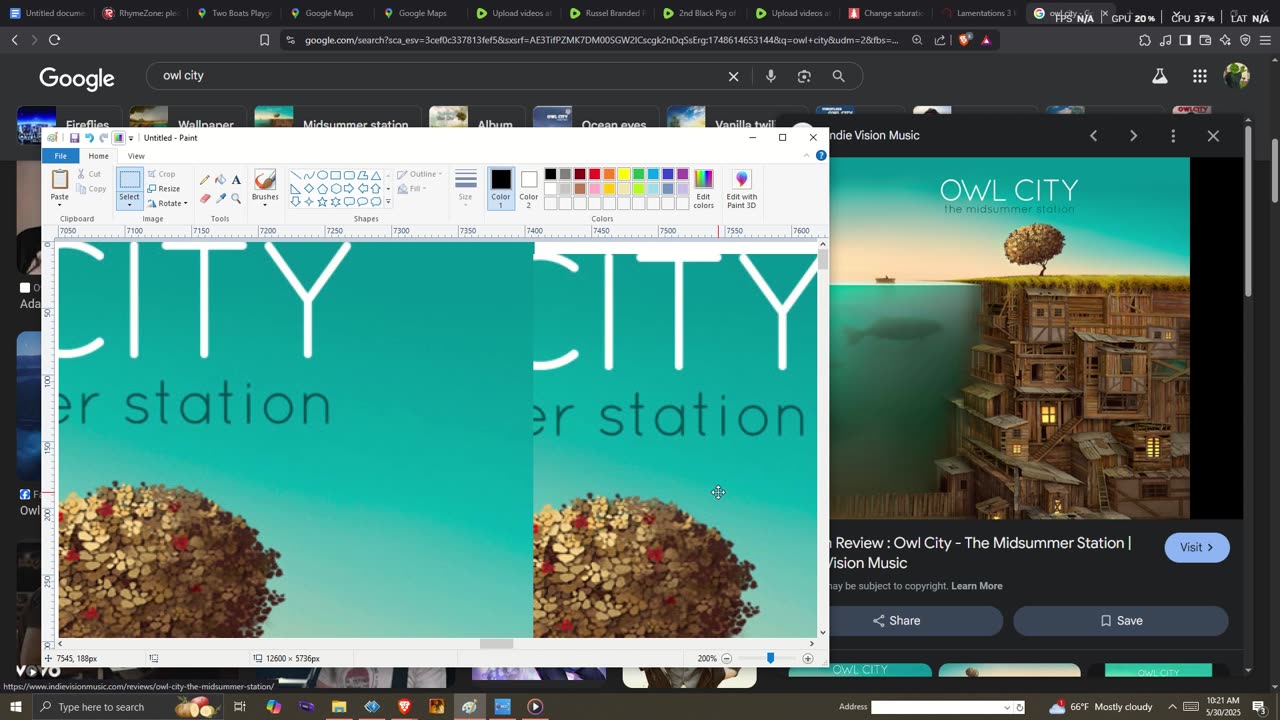Screen dimensions: 1280x720
Task: Click the Share button in preview panel
Action: [x=896, y=621]
